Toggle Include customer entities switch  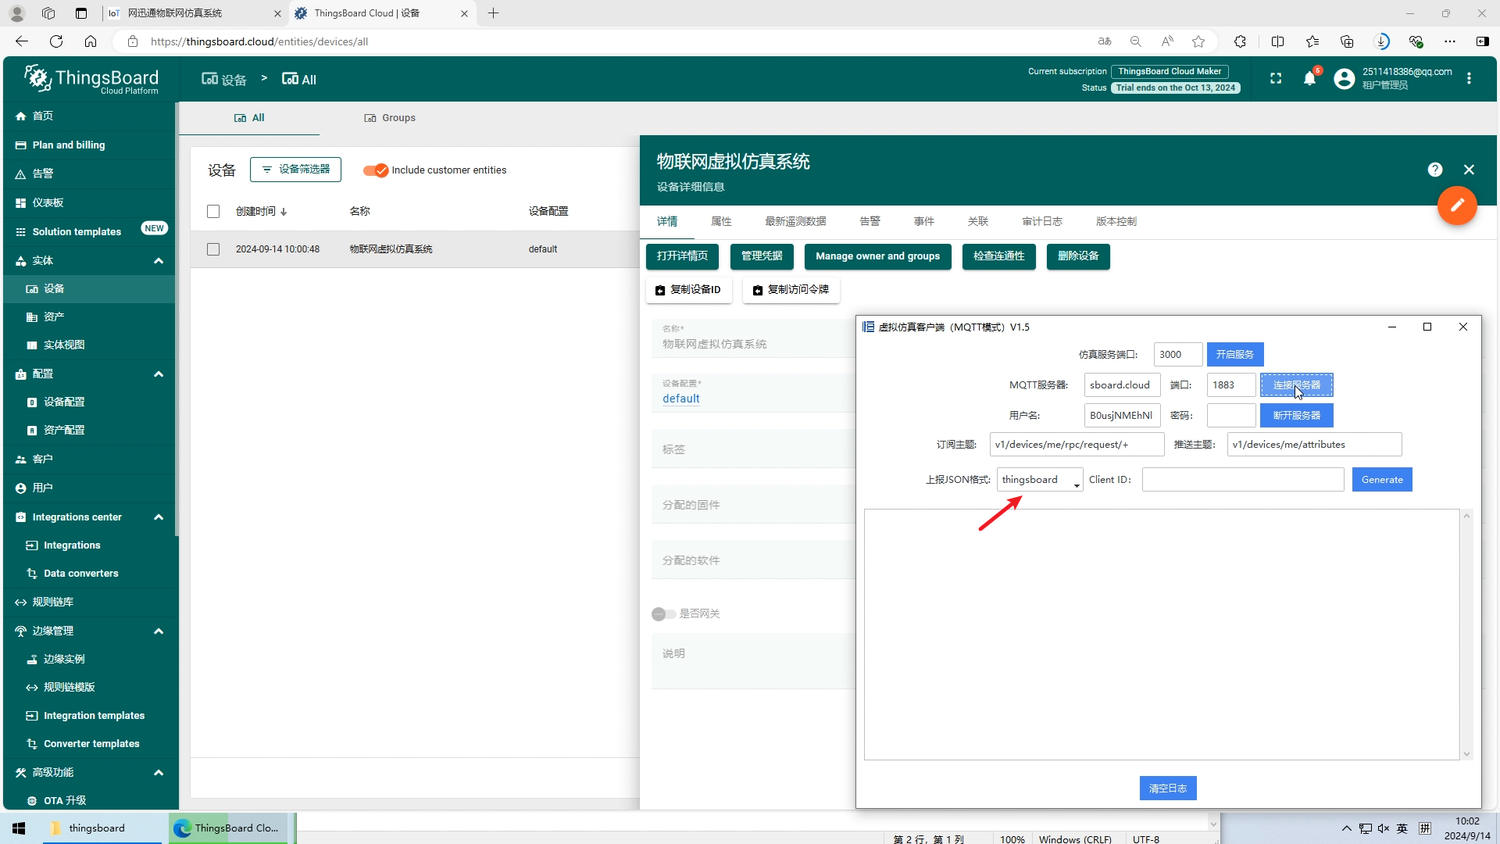click(x=376, y=170)
